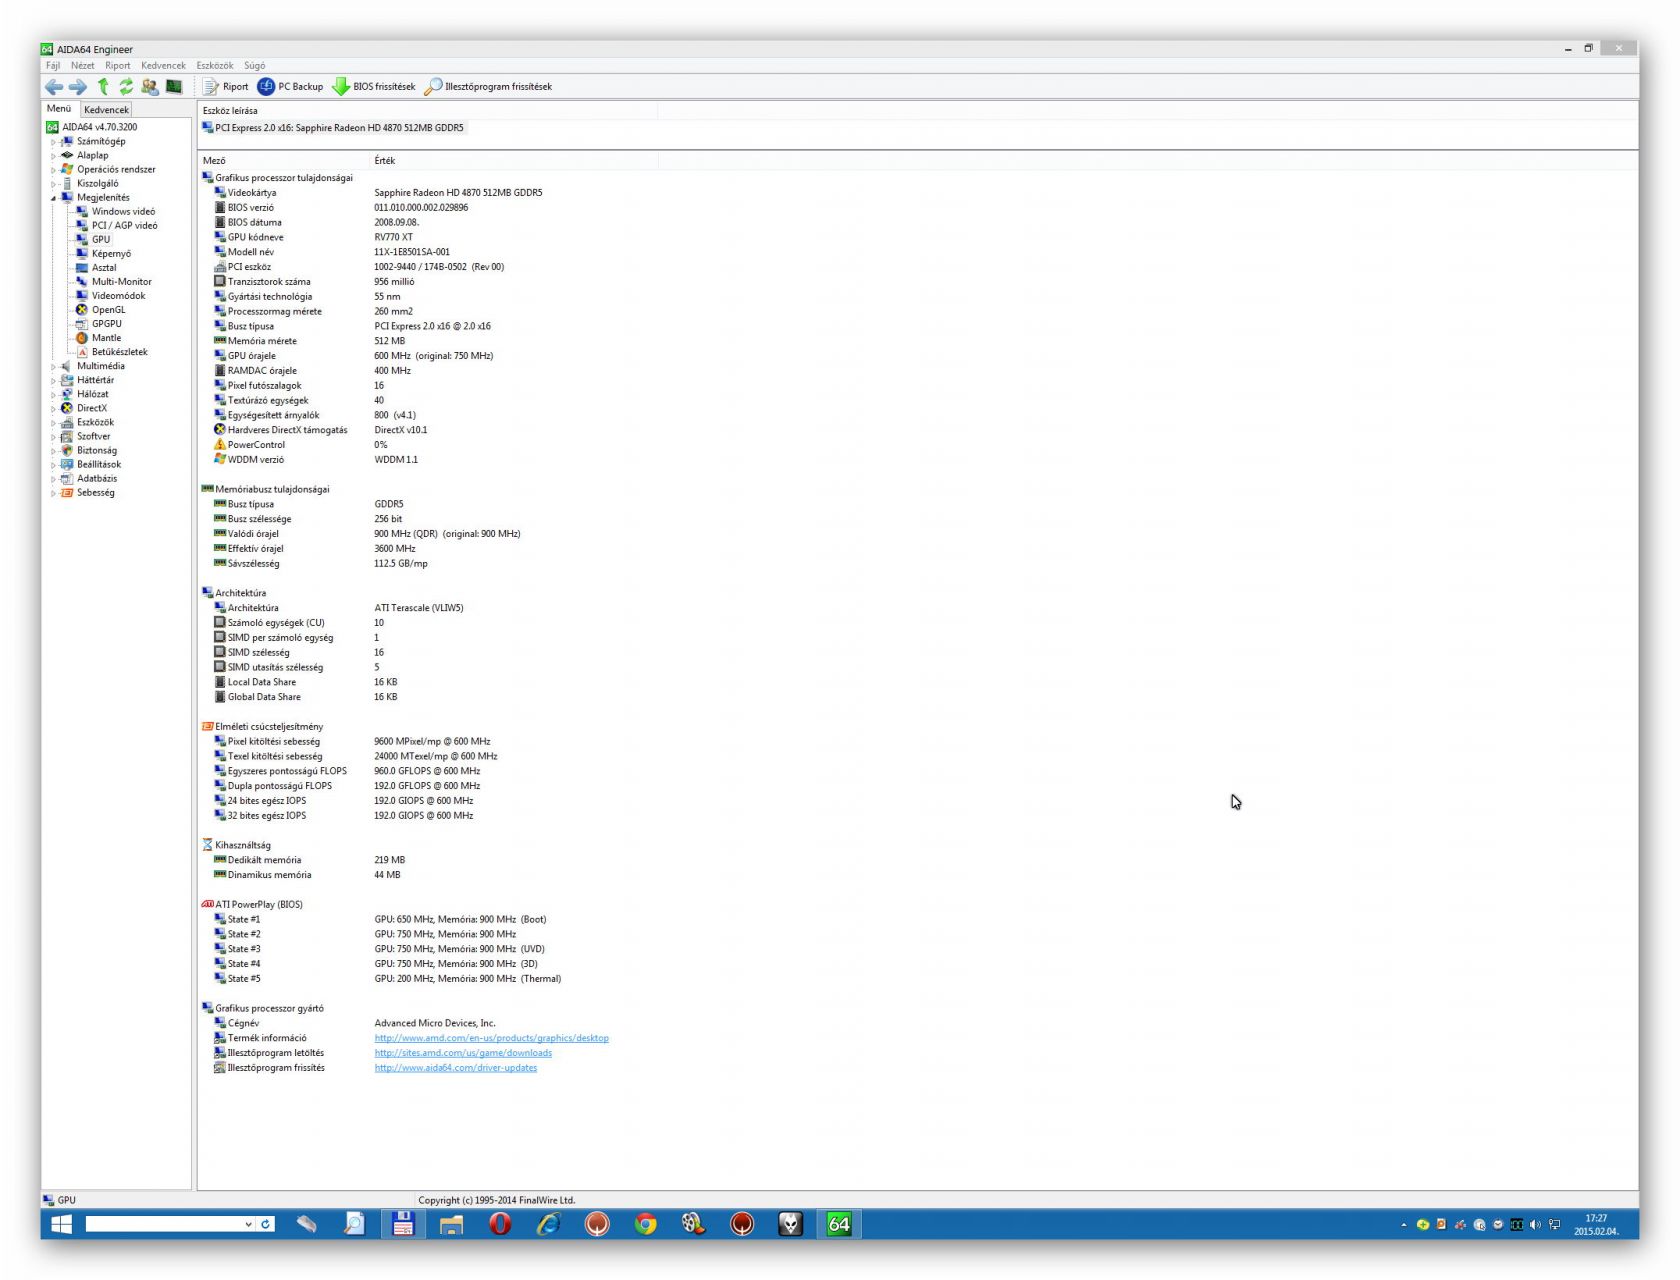This screenshot has height=1280, width=1680.
Task: Click the green up-level arrow
Action: click(x=103, y=87)
